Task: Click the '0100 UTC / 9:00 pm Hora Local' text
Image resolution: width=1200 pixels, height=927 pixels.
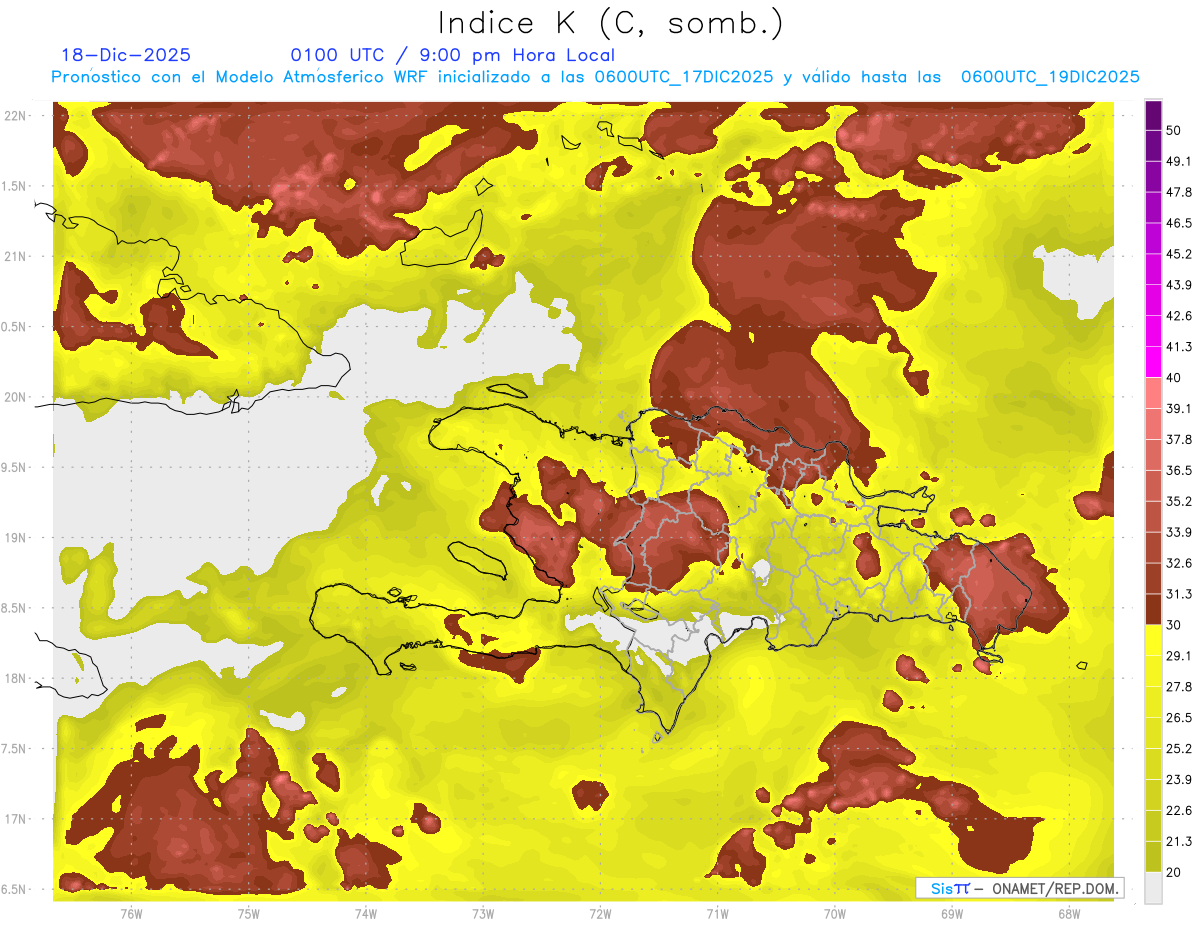Action: 452,55
